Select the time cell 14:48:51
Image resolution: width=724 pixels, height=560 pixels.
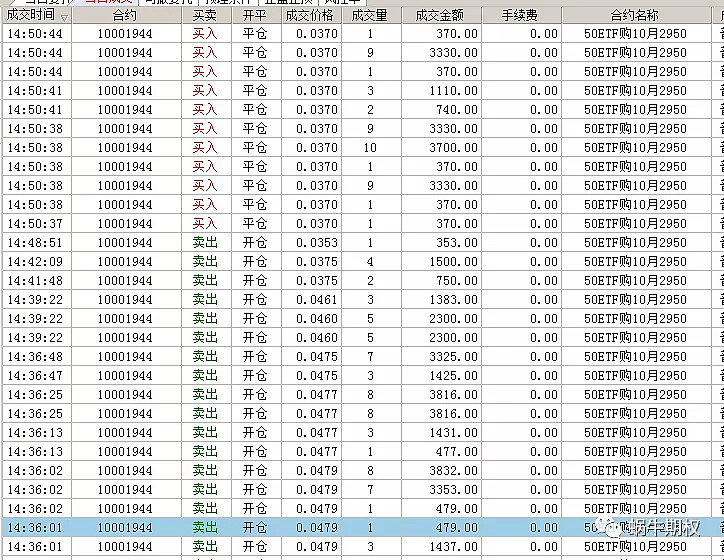(x=35, y=243)
